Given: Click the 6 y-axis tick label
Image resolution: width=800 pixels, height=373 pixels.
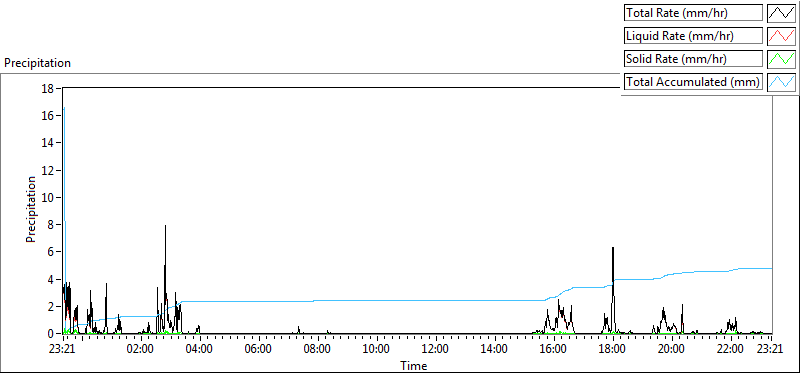Looking at the screenshot, I should (52, 252).
